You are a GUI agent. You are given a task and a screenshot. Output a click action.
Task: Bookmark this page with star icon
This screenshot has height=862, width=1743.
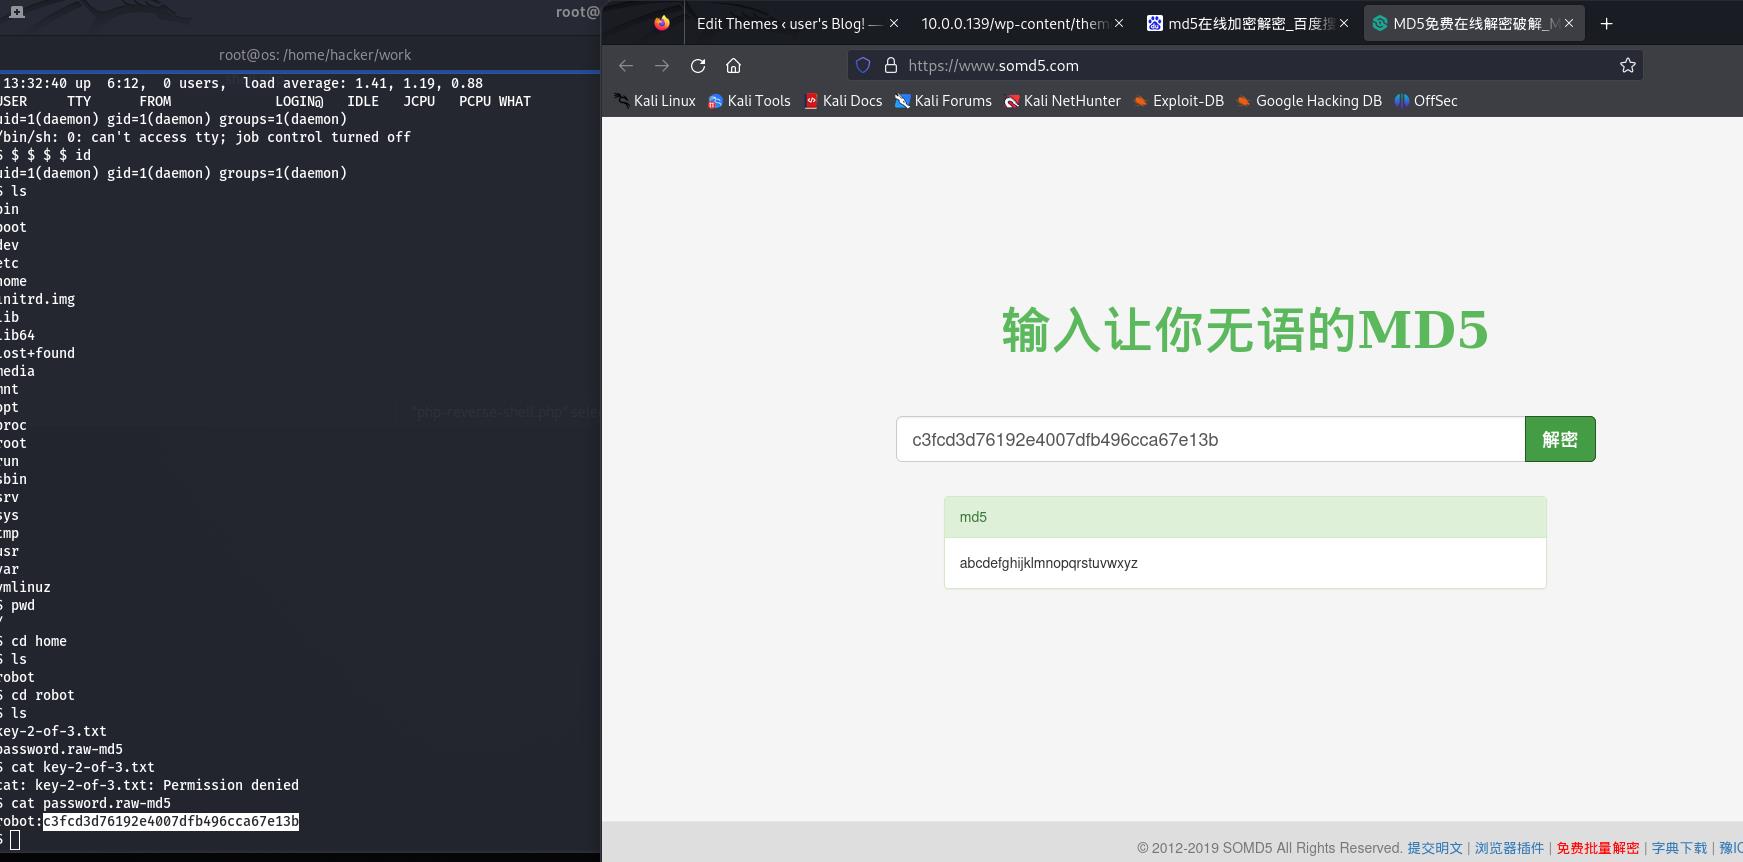[x=1627, y=66]
